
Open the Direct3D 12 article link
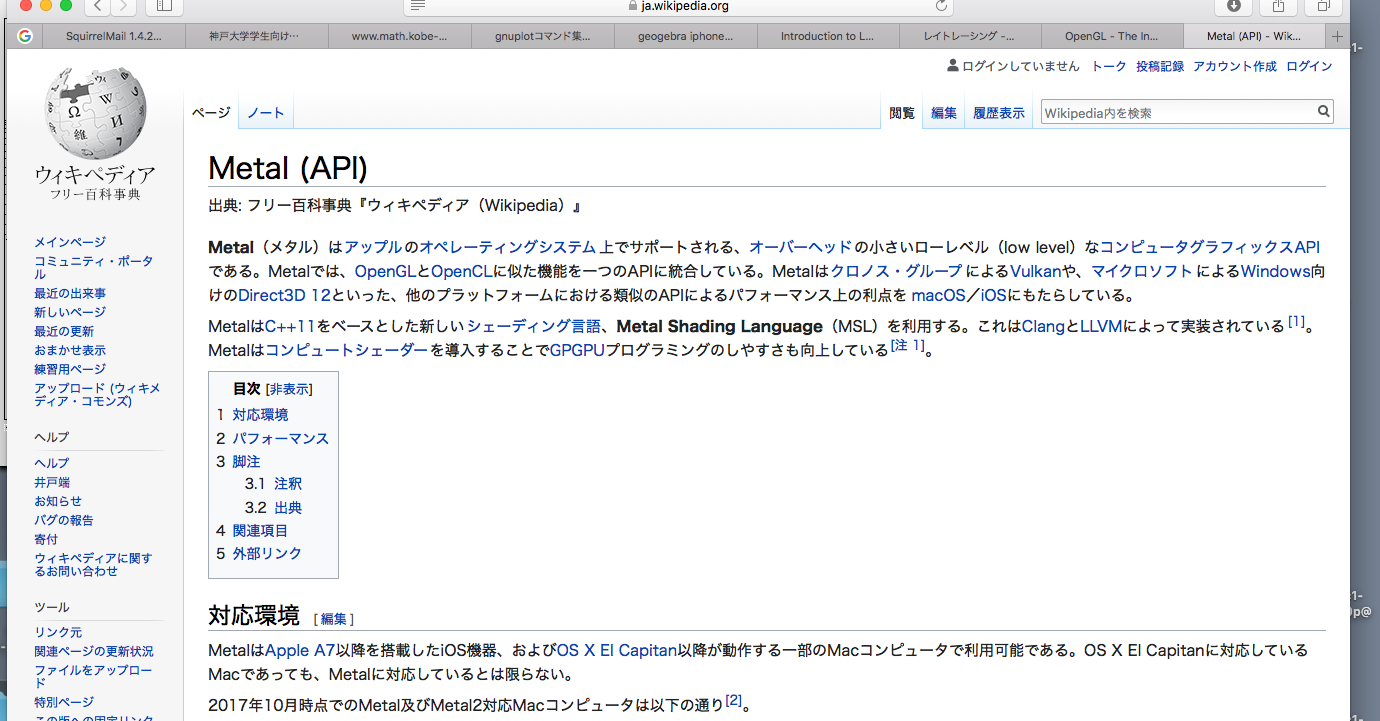(284, 295)
